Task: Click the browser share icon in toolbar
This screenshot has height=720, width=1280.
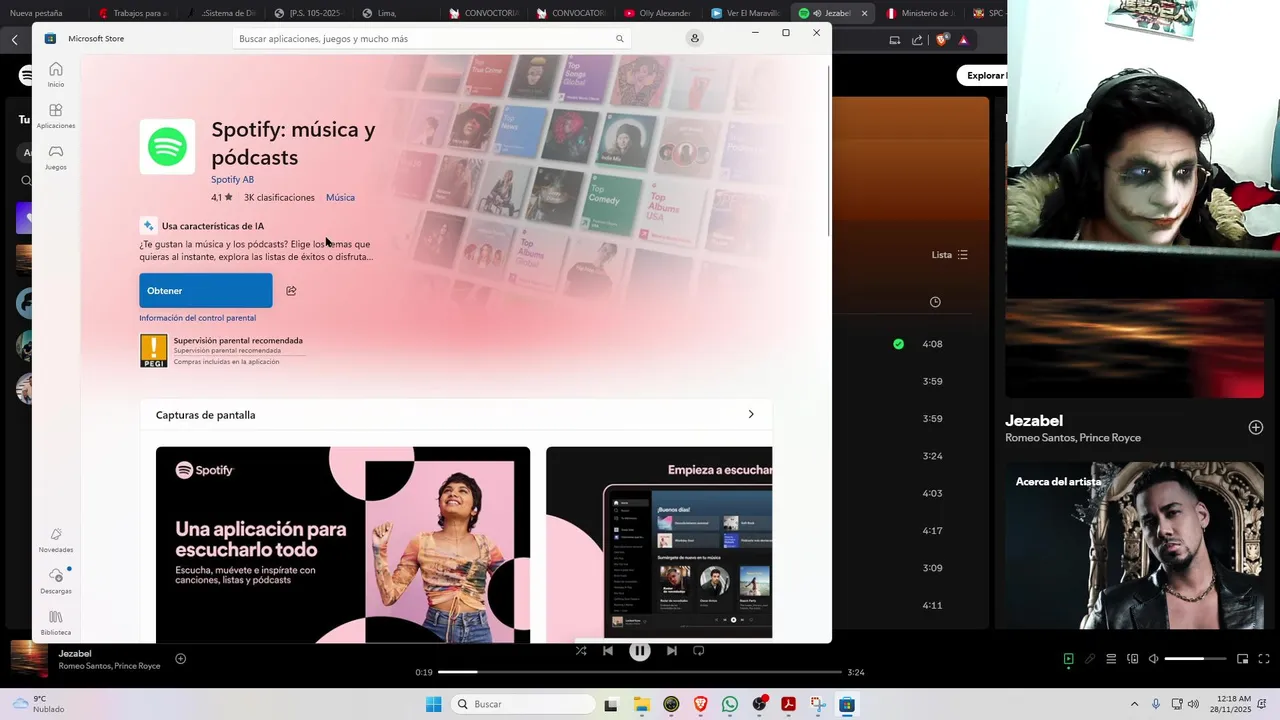Action: pos(918,40)
